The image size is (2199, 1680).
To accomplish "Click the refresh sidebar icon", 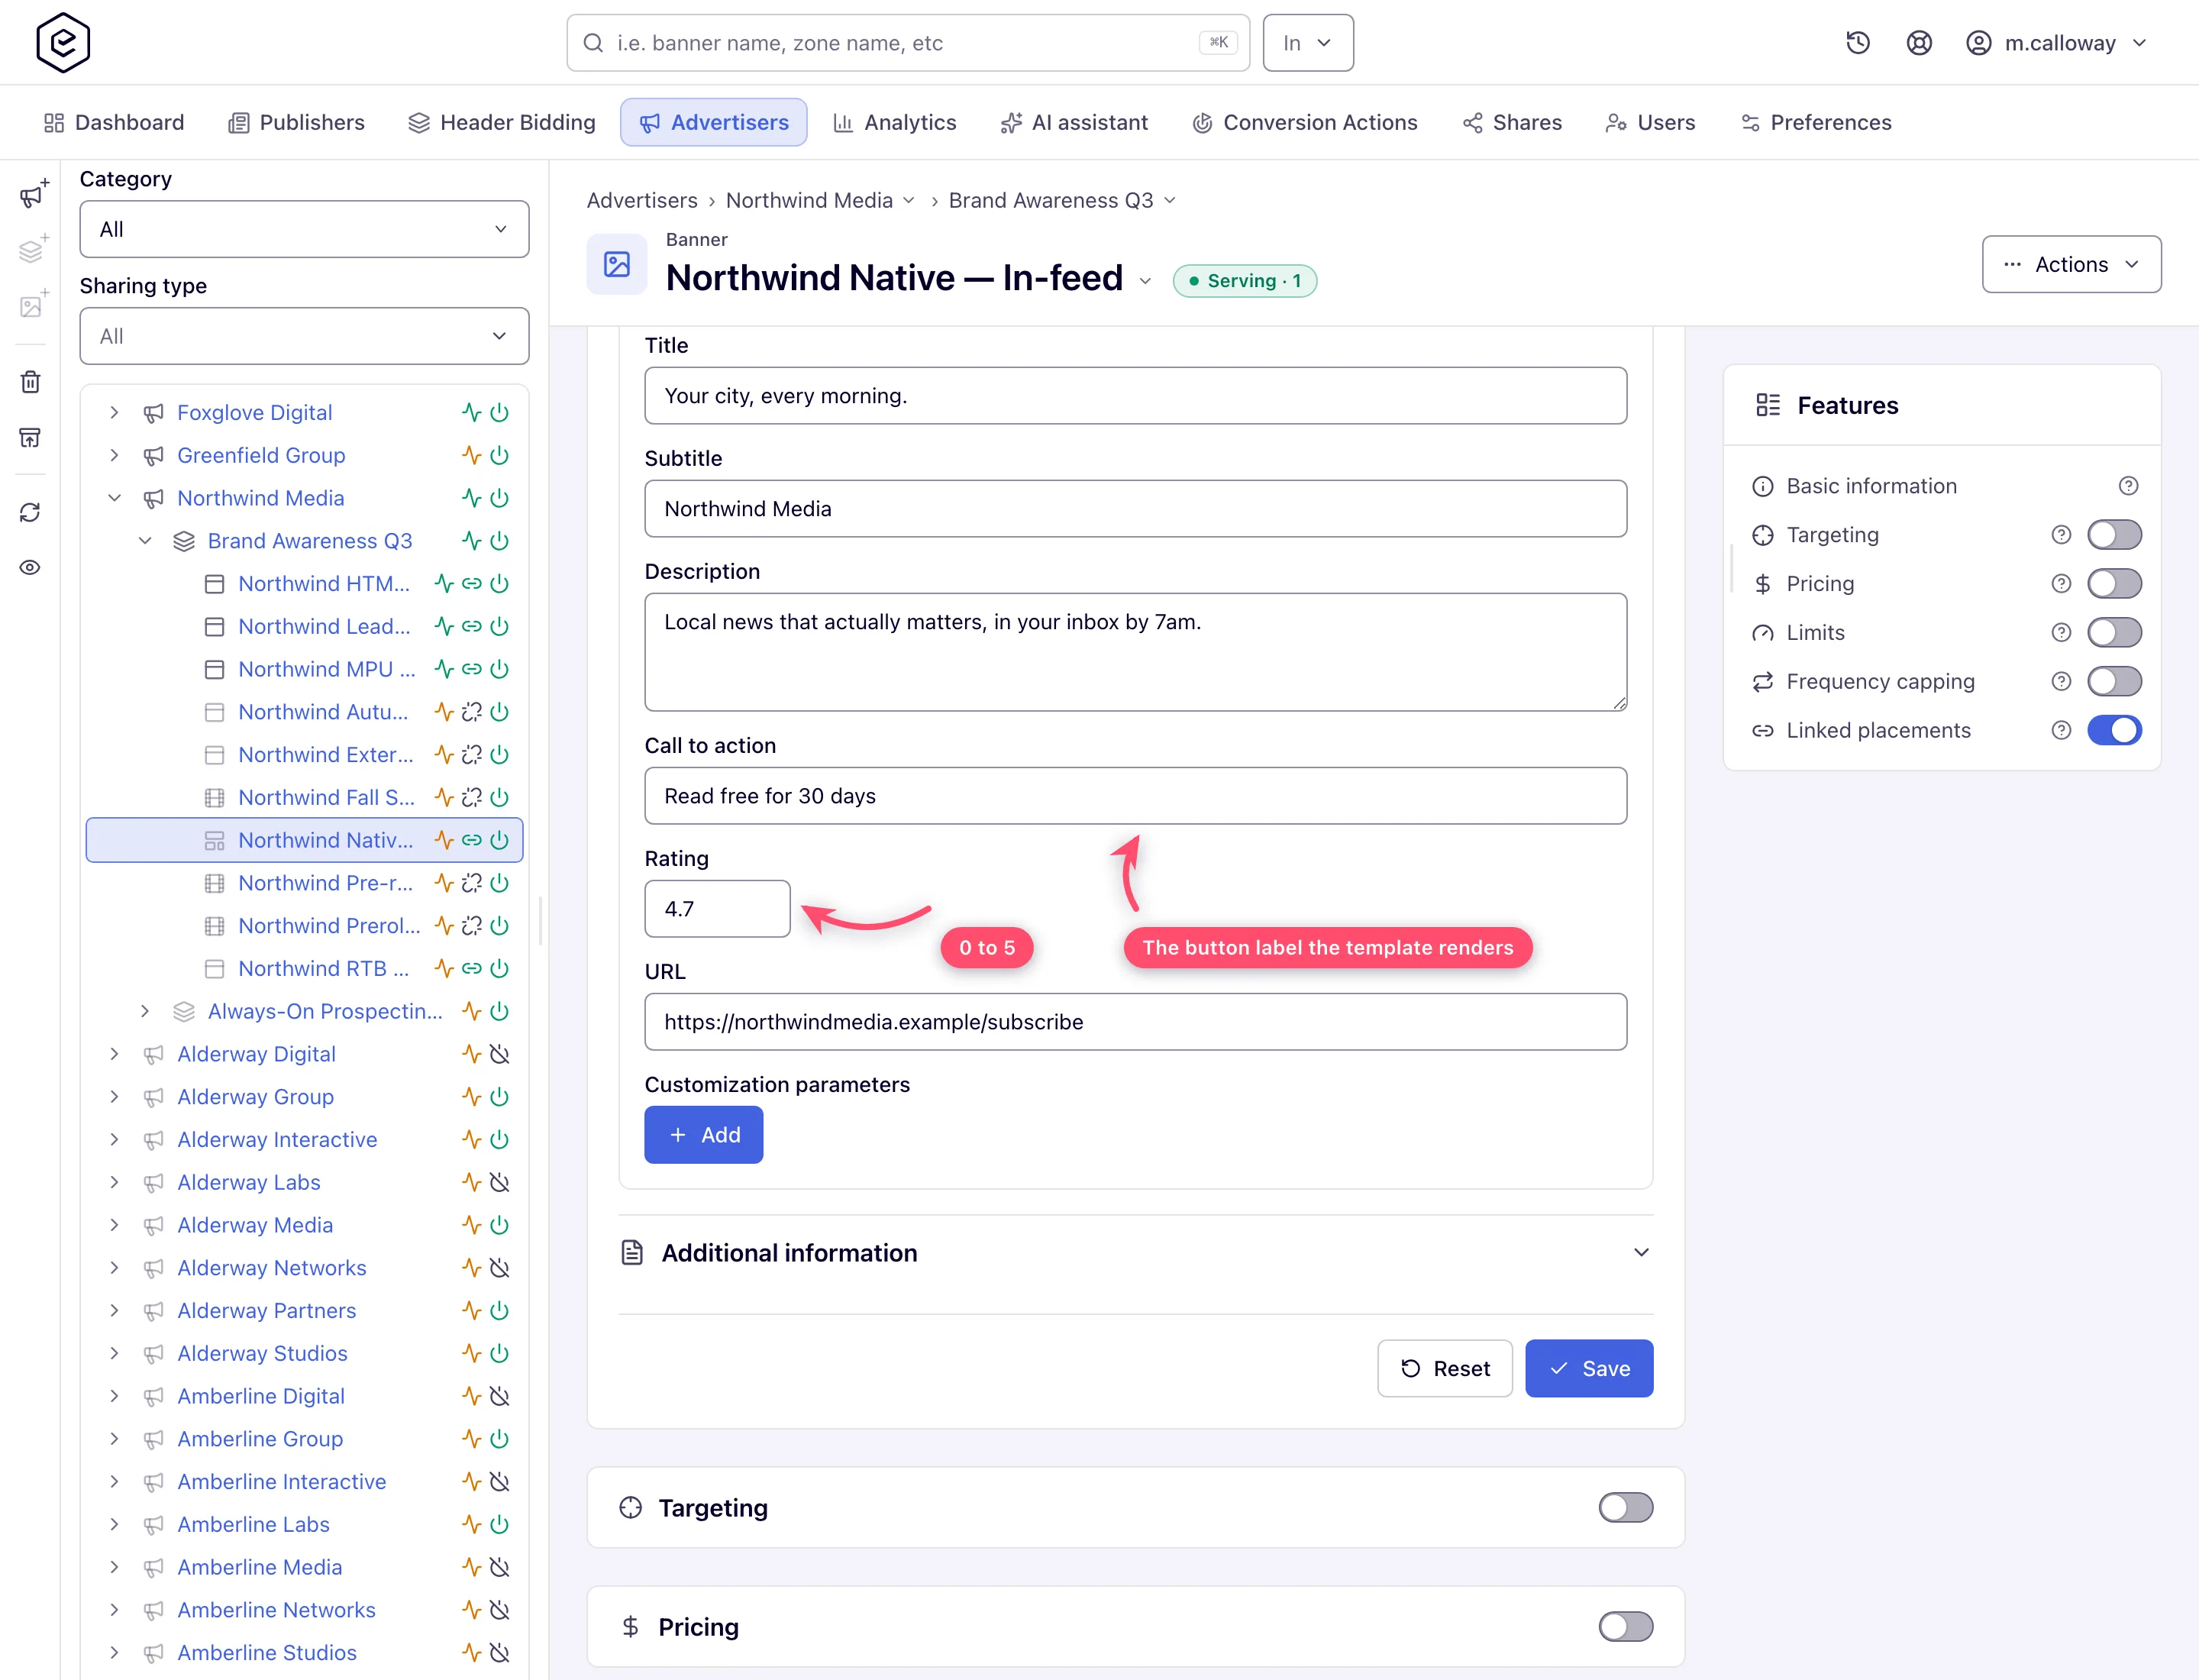I will [30, 513].
